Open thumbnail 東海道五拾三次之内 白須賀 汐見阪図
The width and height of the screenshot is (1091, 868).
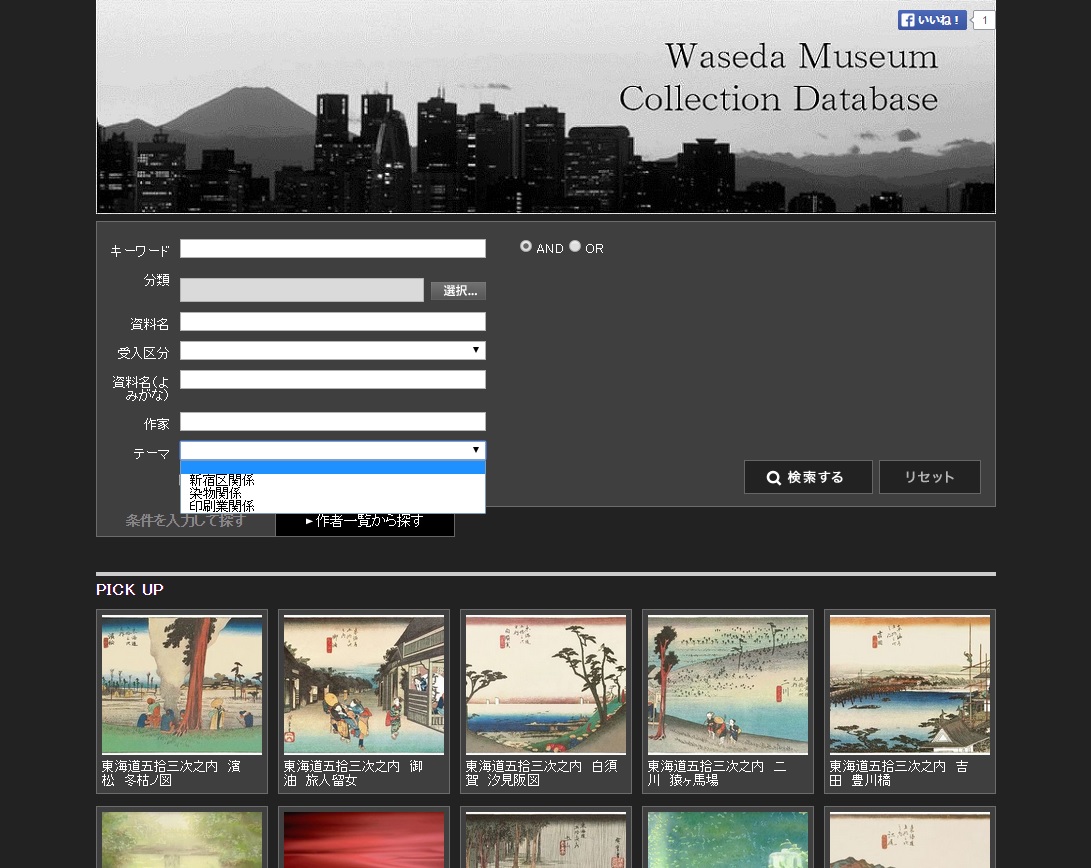[546, 684]
